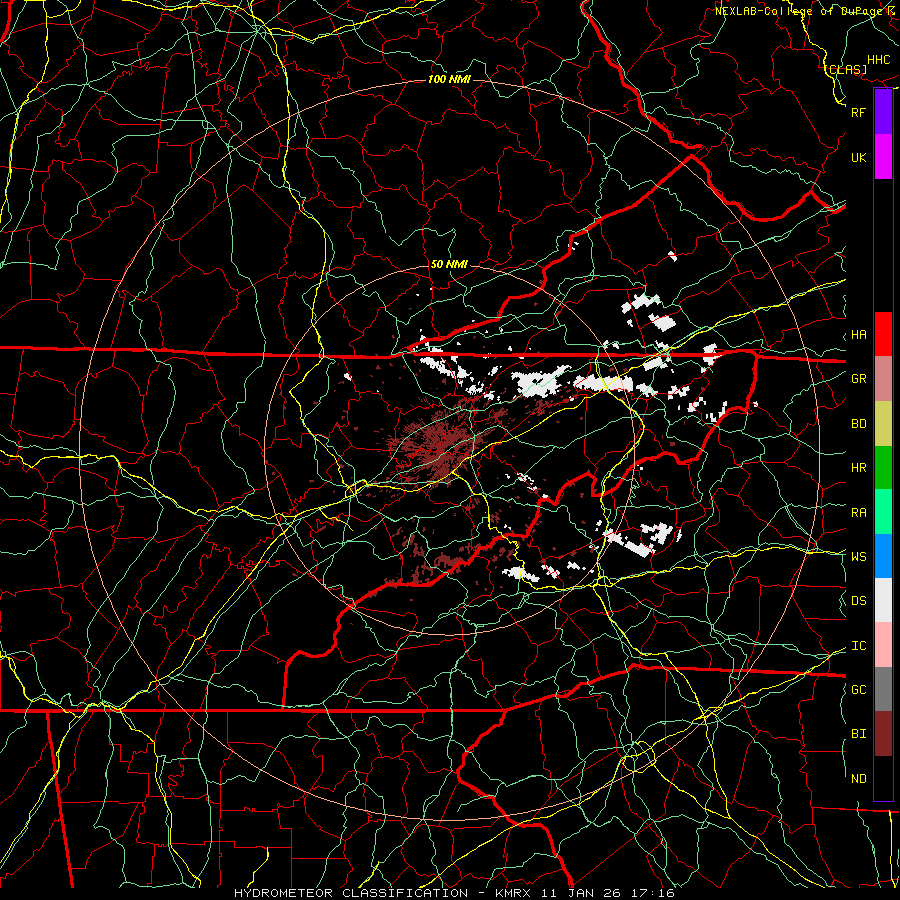Click 'HYDROMETEOR CLASSIFICATION' title text
The width and height of the screenshot is (900, 900).
351,893
